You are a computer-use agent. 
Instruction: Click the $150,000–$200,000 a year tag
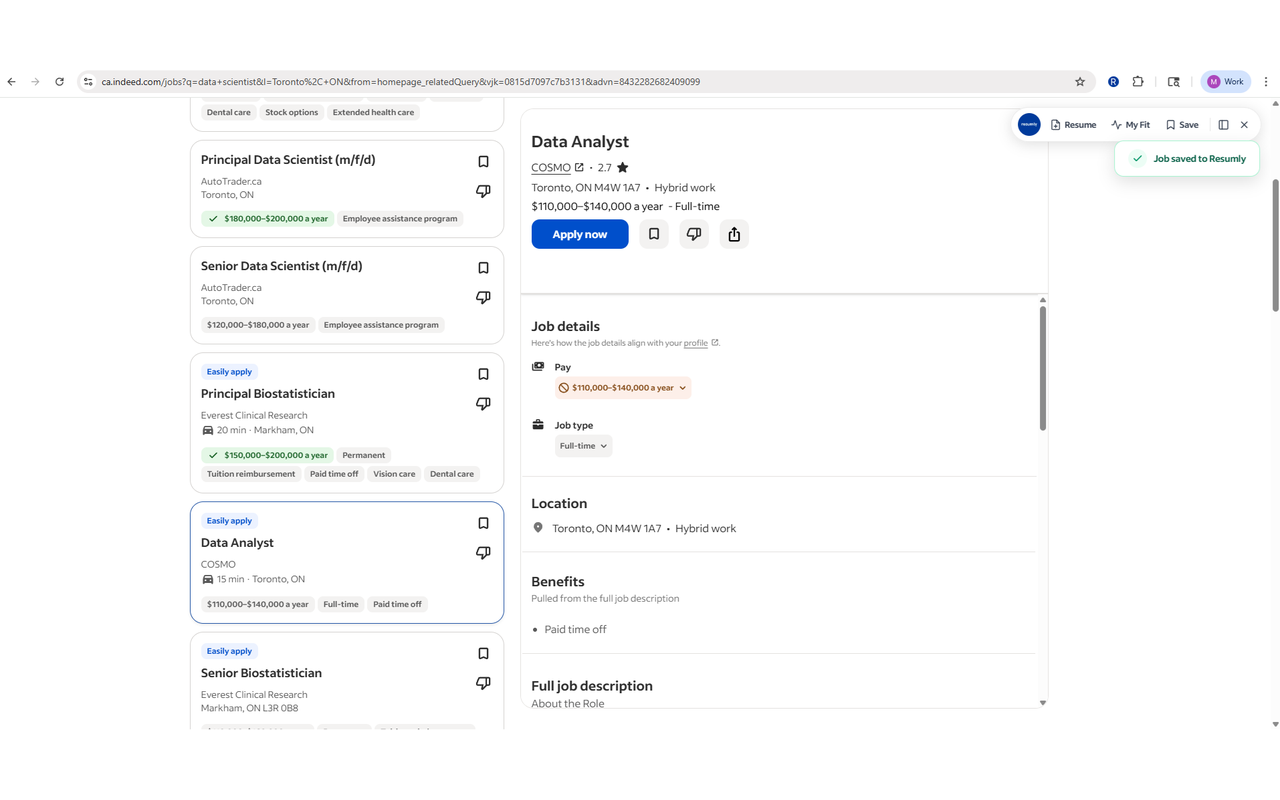(x=266, y=455)
